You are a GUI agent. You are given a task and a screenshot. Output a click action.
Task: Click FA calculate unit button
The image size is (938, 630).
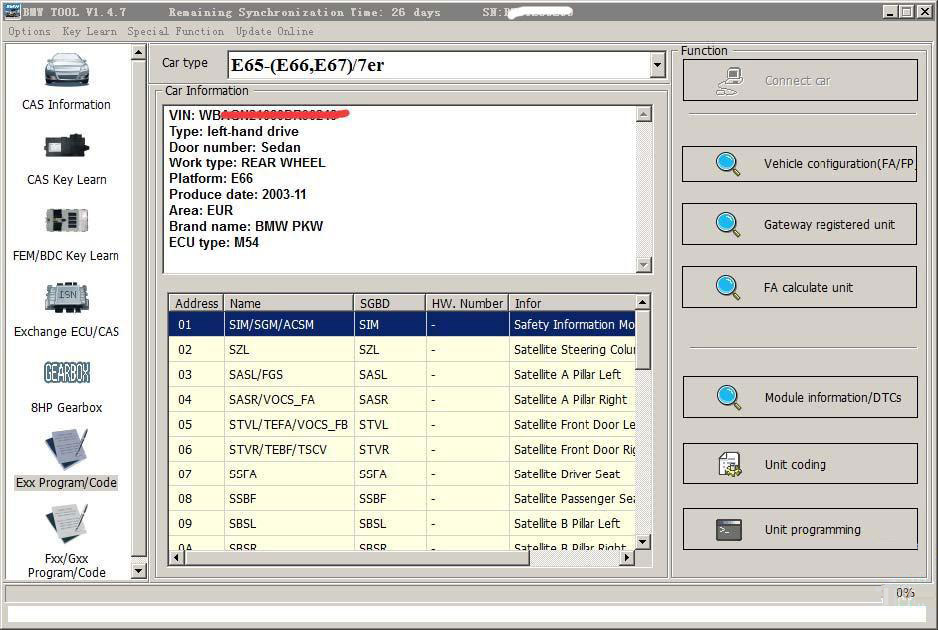(799, 287)
